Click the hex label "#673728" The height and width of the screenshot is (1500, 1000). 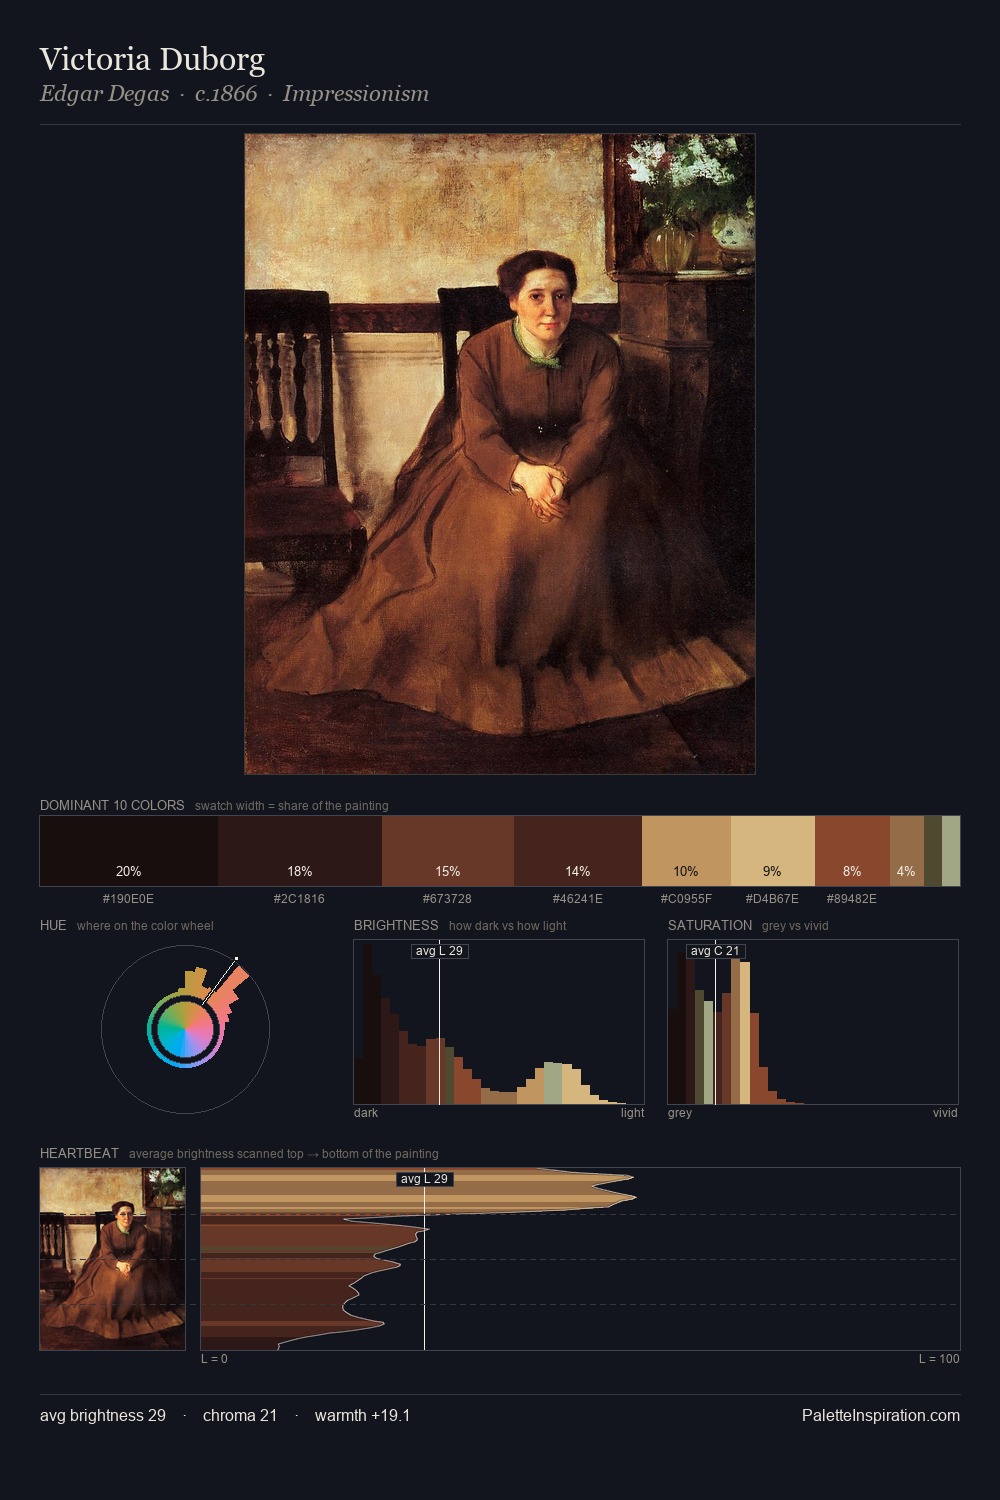tap(447, 899)
